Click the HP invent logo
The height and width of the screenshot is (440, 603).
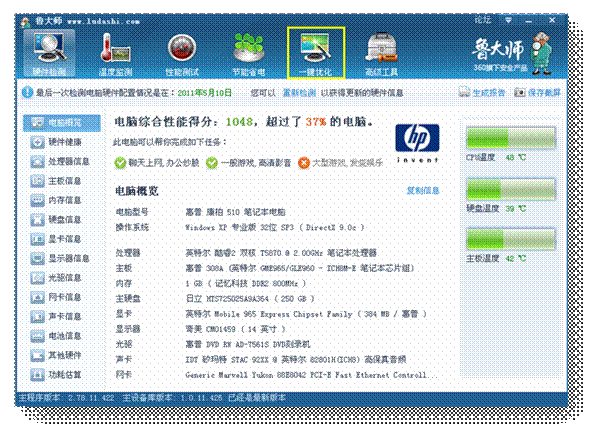(417, 143)
